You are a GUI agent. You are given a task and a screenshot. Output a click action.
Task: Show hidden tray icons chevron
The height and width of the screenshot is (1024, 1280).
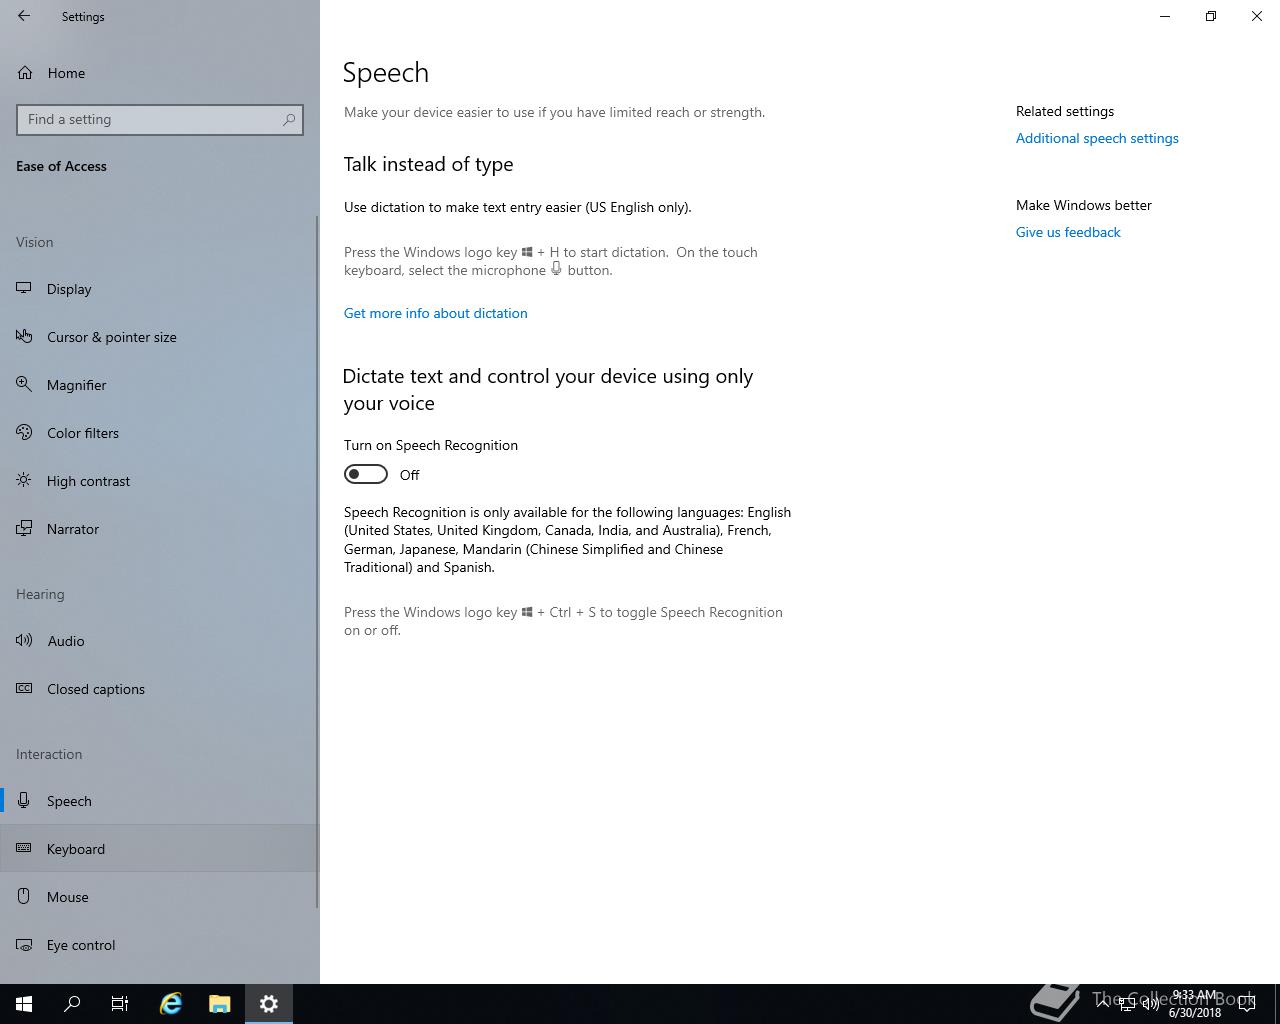click(x=1103, y=1004)
